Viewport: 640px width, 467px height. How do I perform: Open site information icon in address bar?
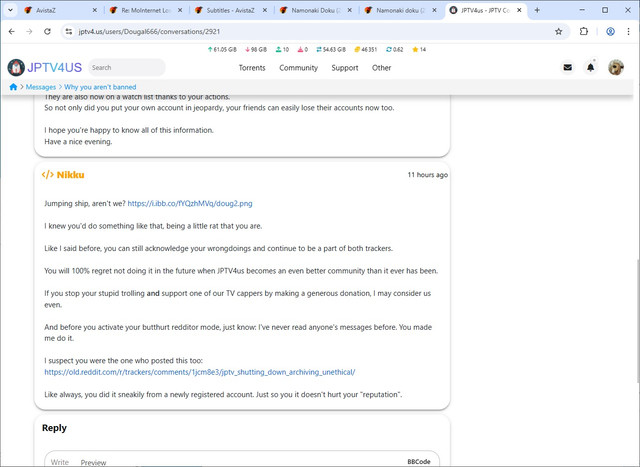pyautogui.click(x=69, y=31)
